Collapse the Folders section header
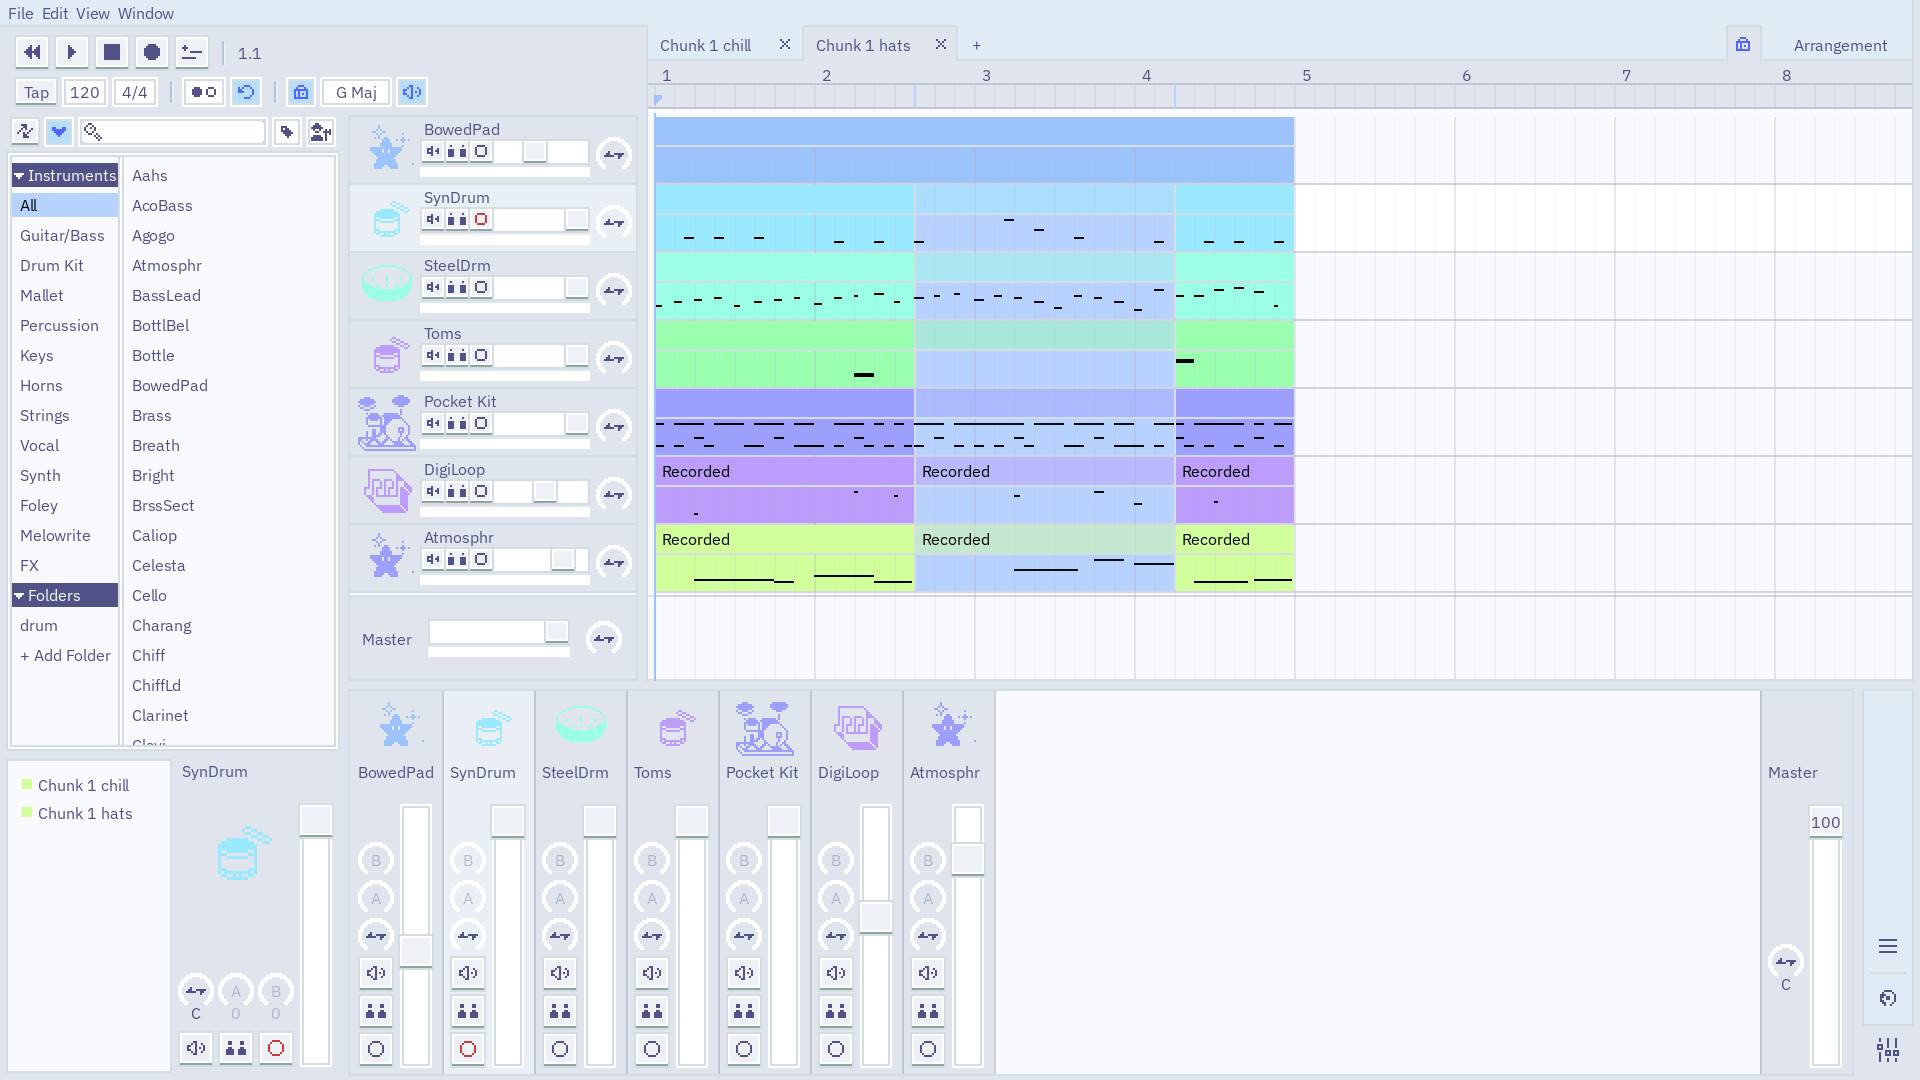Image resolution: width=1920 pixels, height=1080 pixels. point(65,595)
